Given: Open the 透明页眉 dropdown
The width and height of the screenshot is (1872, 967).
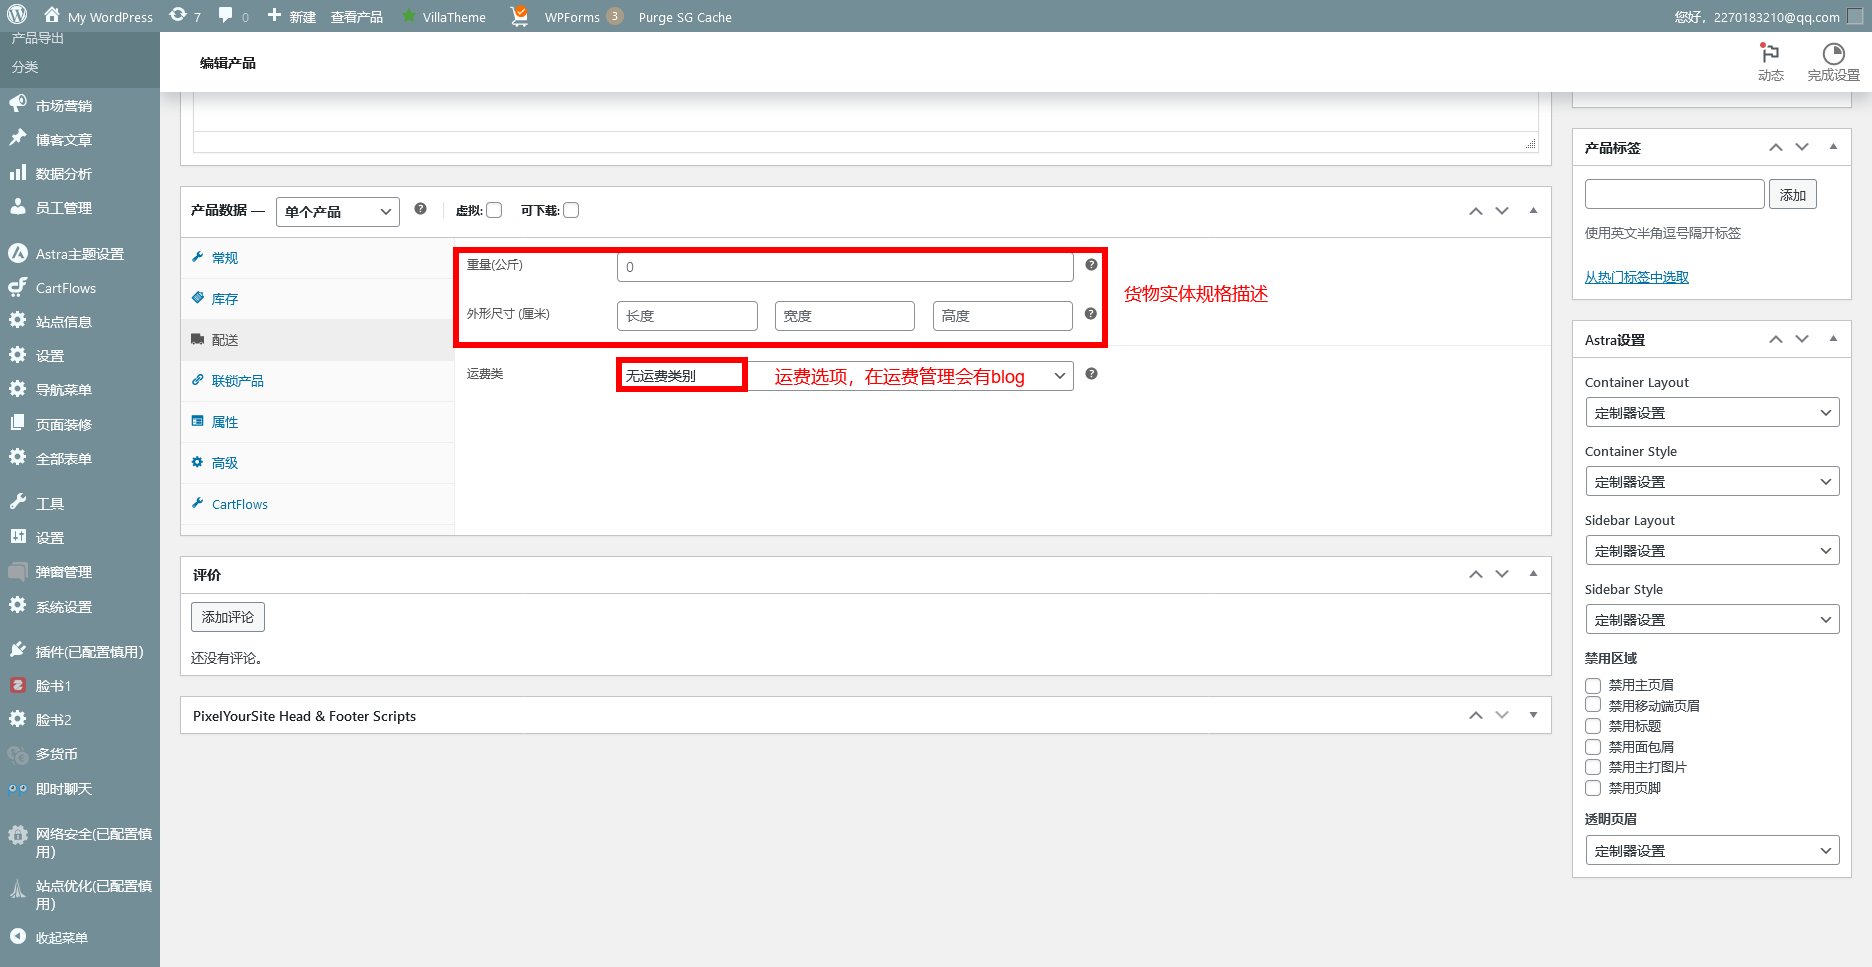Looking at the screenshot, I should pyautogui.click(x=1712, y=850).
